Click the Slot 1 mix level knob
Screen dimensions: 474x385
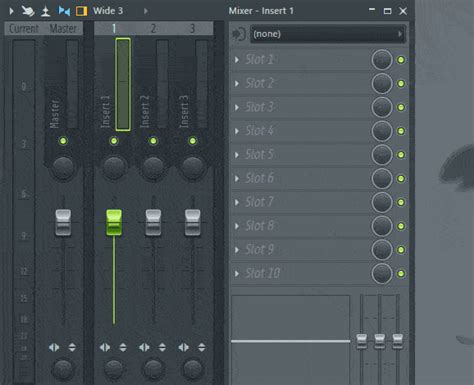coord(382,60)
